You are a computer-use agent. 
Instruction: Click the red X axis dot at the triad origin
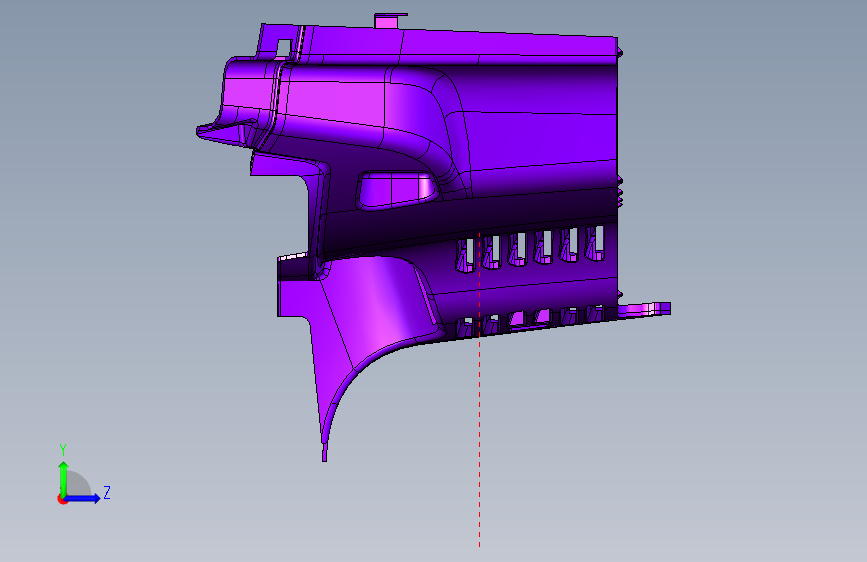(x=62, y=499)
